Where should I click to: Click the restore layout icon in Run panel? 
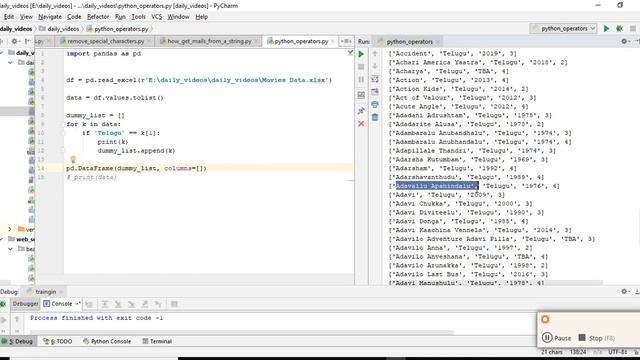[361, 96]
